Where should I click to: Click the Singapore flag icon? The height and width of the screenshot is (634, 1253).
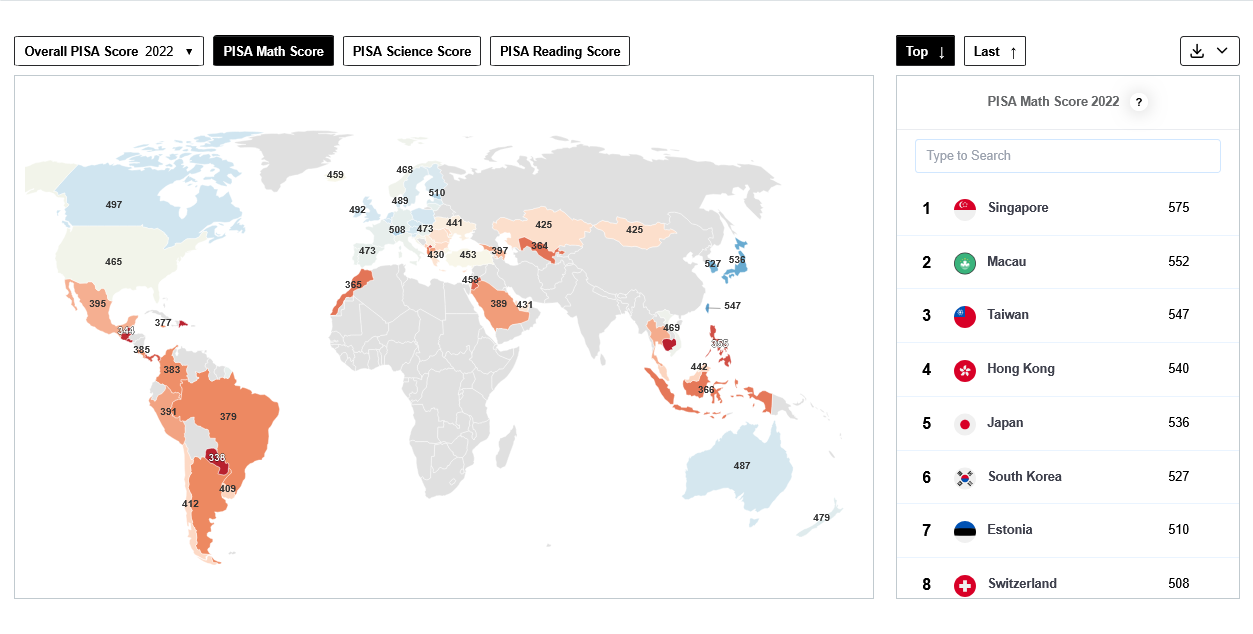(965, 209)
